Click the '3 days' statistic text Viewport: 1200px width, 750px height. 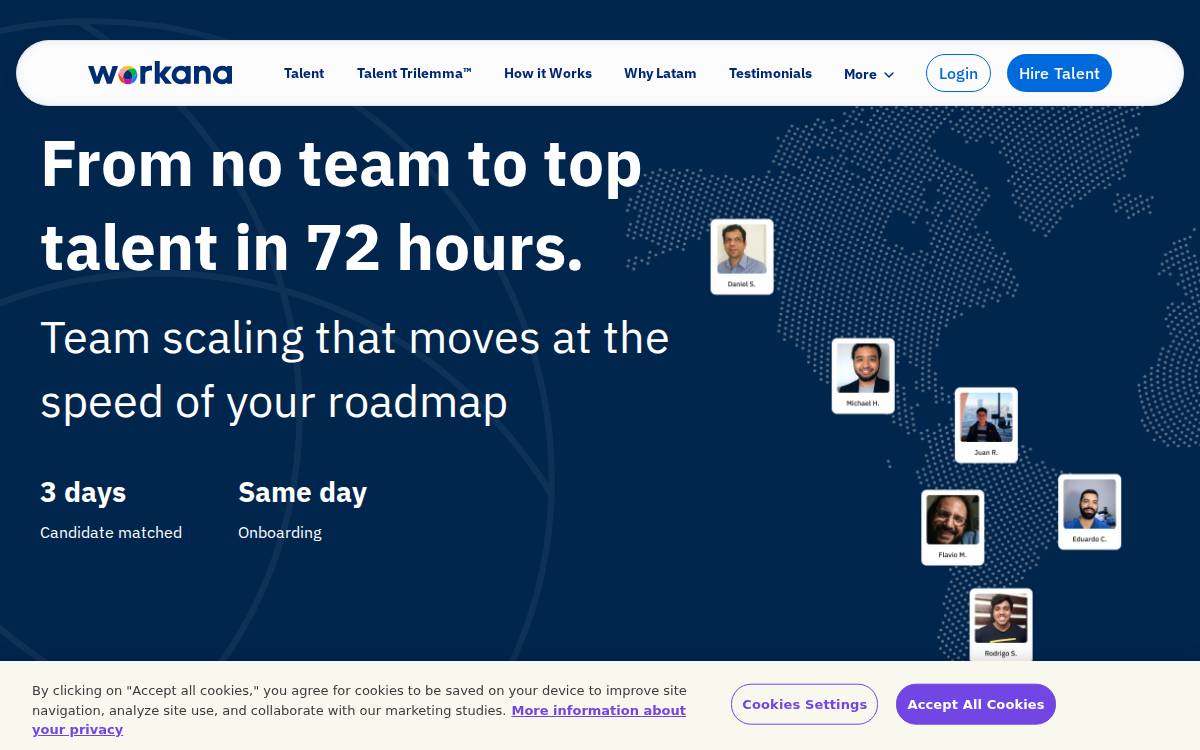[x=83, y=492]
